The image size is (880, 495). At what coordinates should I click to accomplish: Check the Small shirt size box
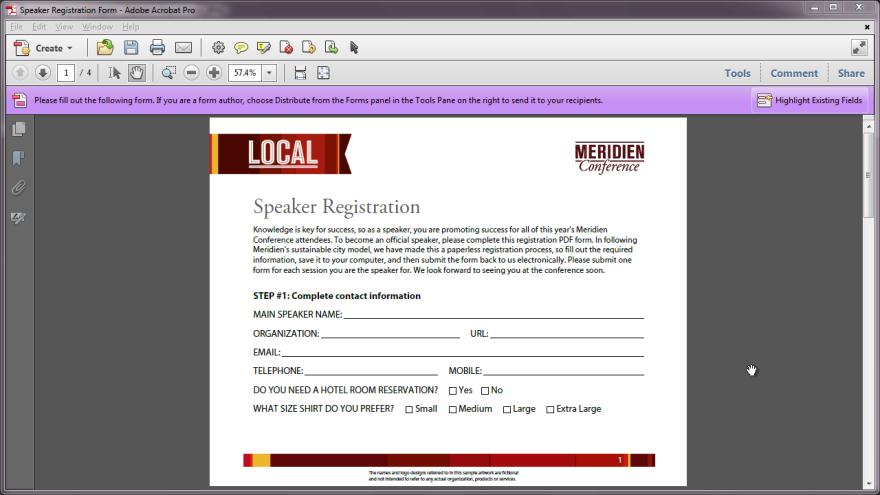pyautogui.click(x=409, y=410)
